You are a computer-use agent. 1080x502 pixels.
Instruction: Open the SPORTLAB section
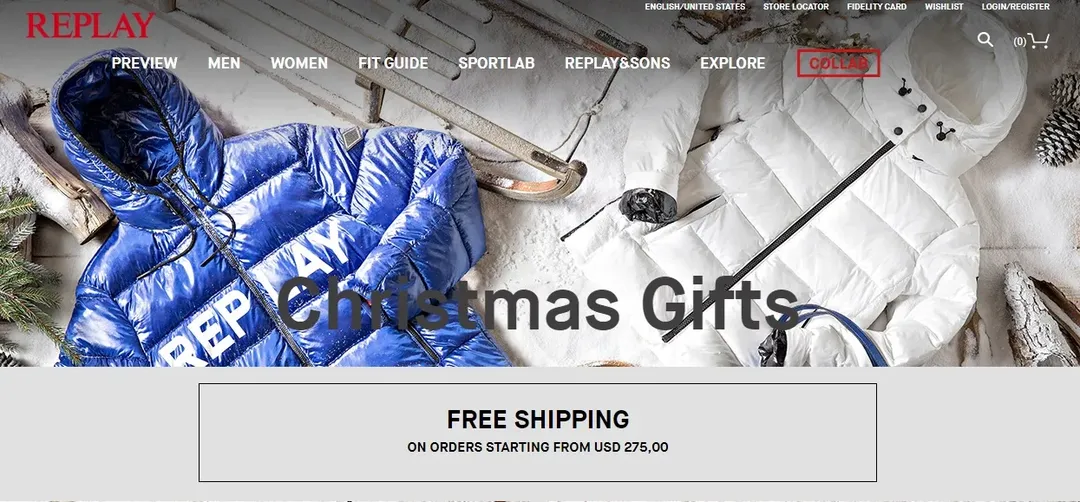click(x=497, y=63)
